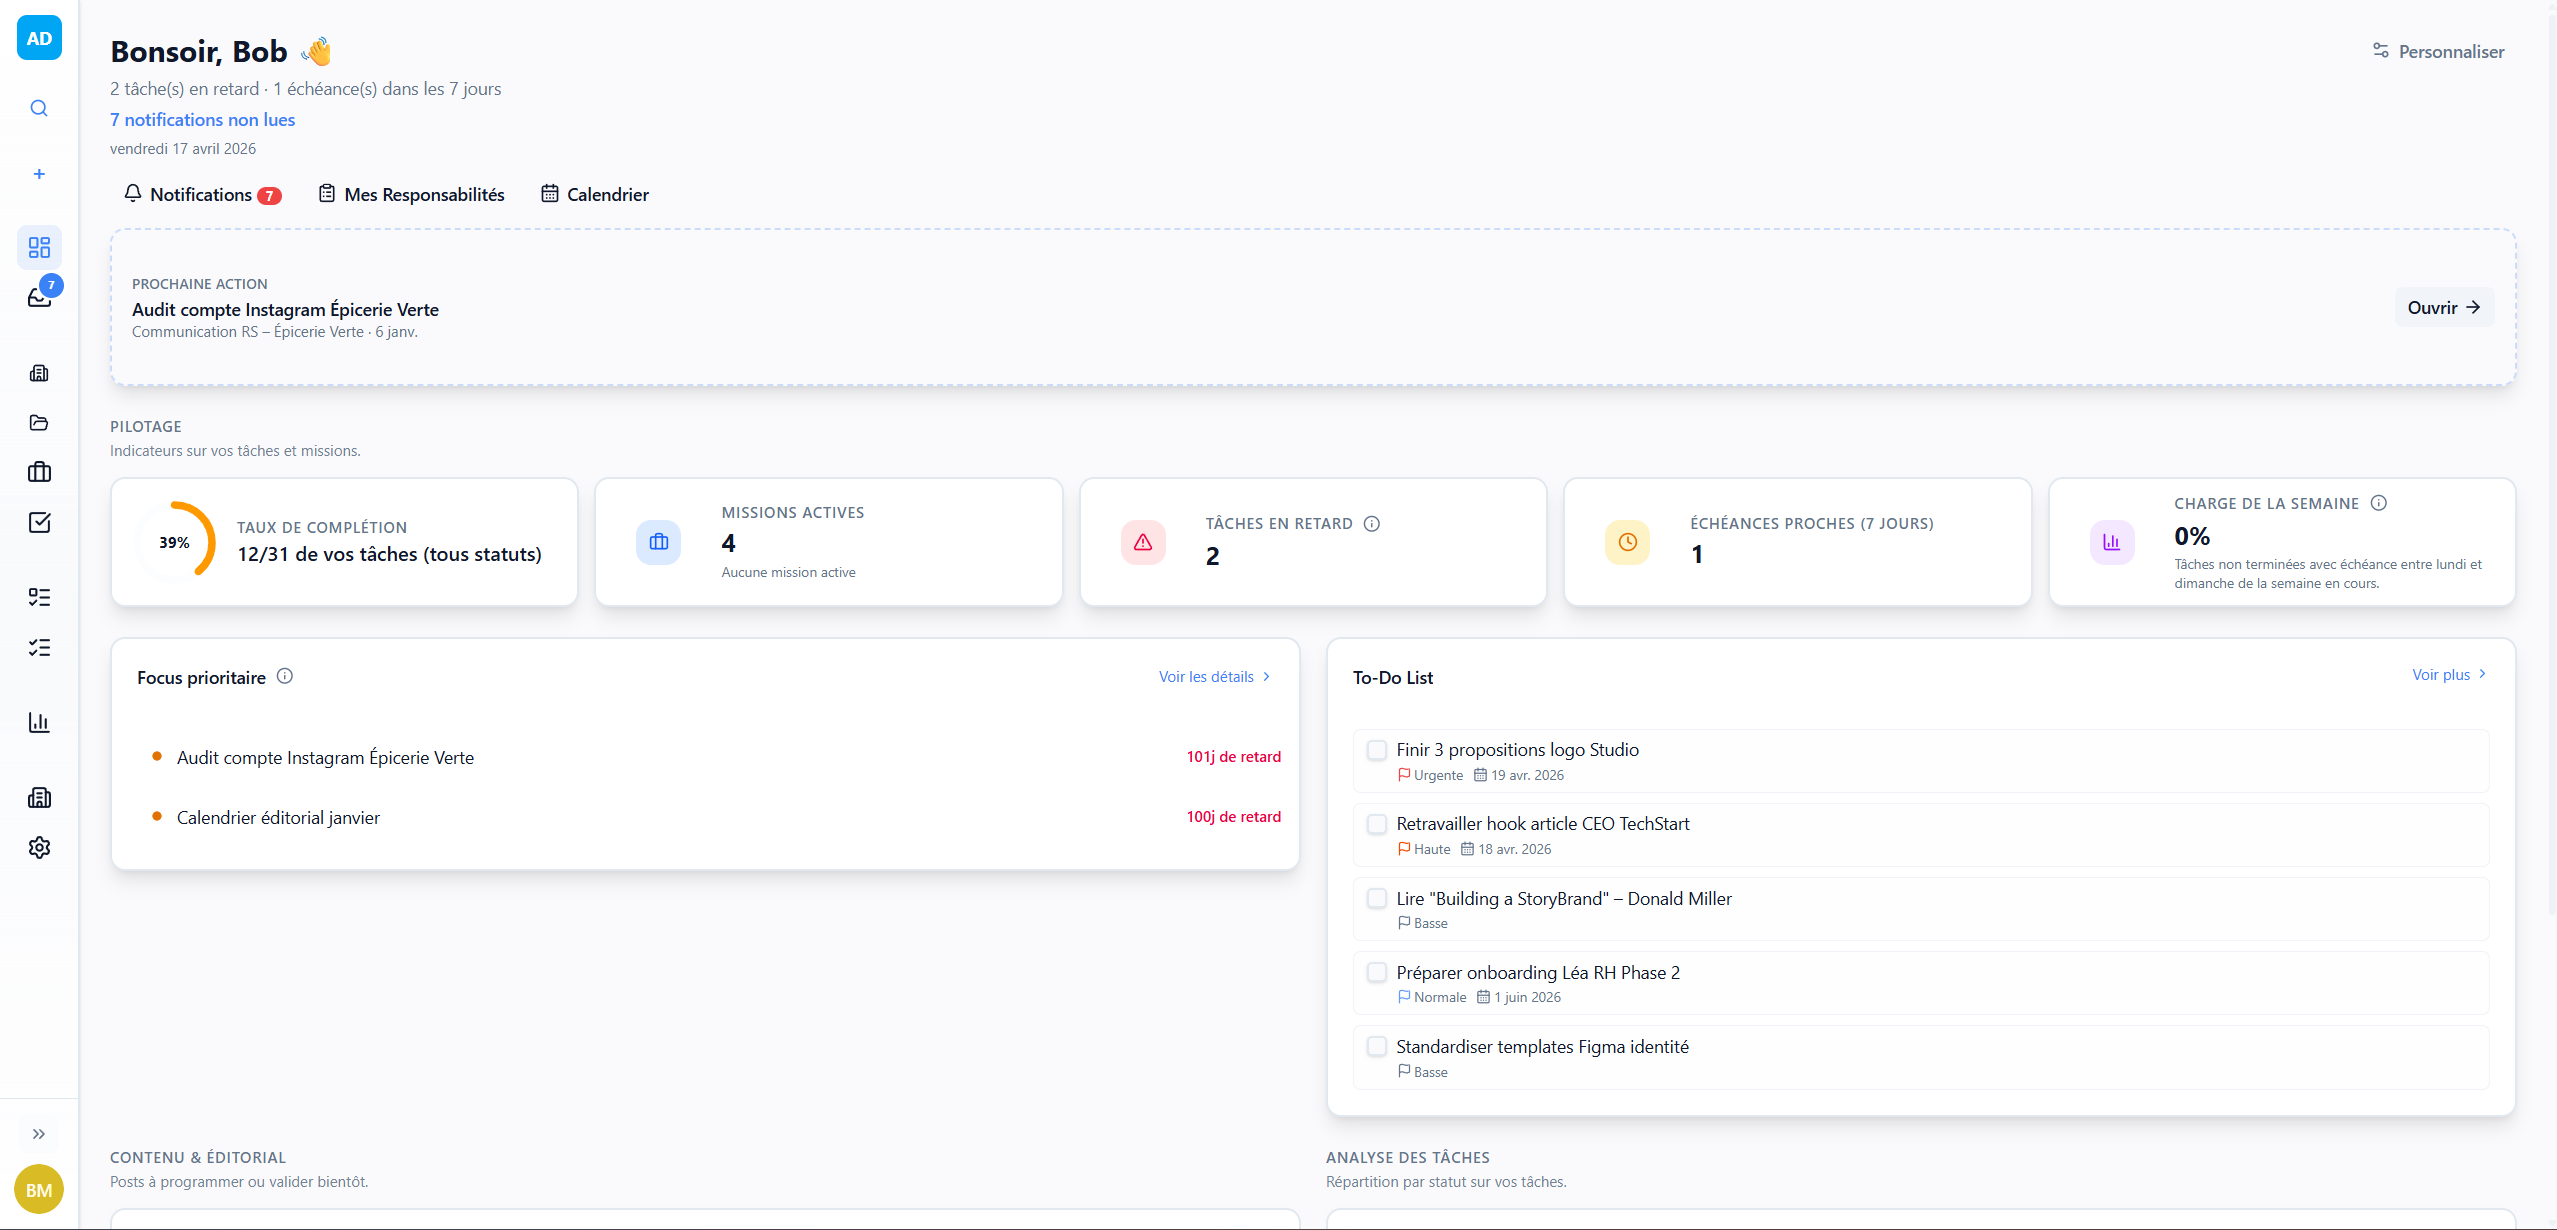The width and height of the screenshot is (2557, 1230).
Task: Open the bar chart analytics sidebar icon
Action: (x=39, y=722)
